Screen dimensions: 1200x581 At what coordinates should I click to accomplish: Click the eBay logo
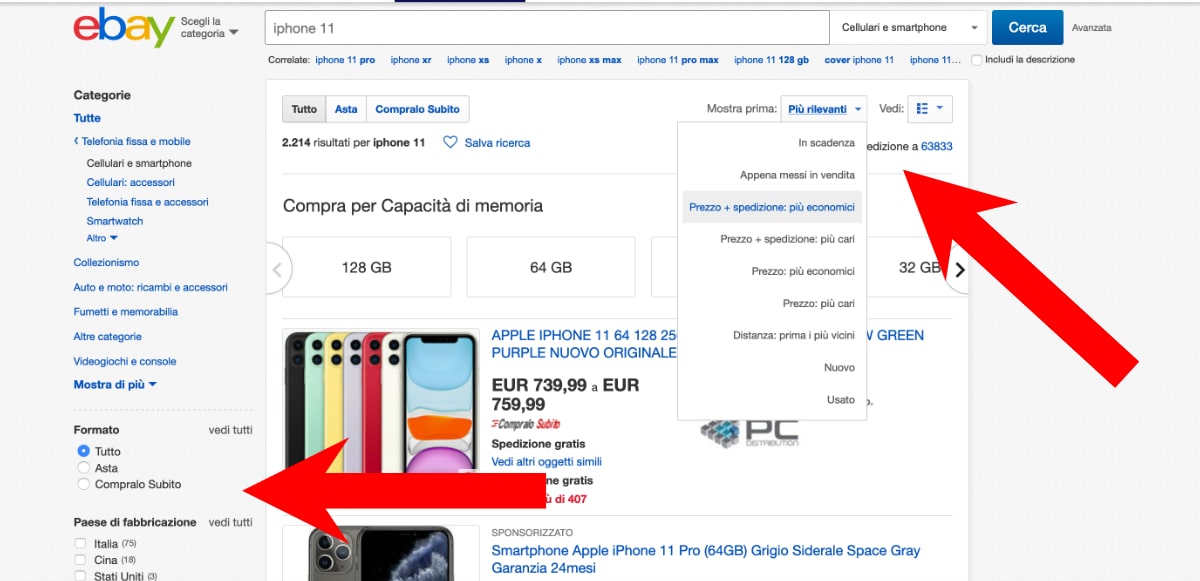click(x=124, y=28)
